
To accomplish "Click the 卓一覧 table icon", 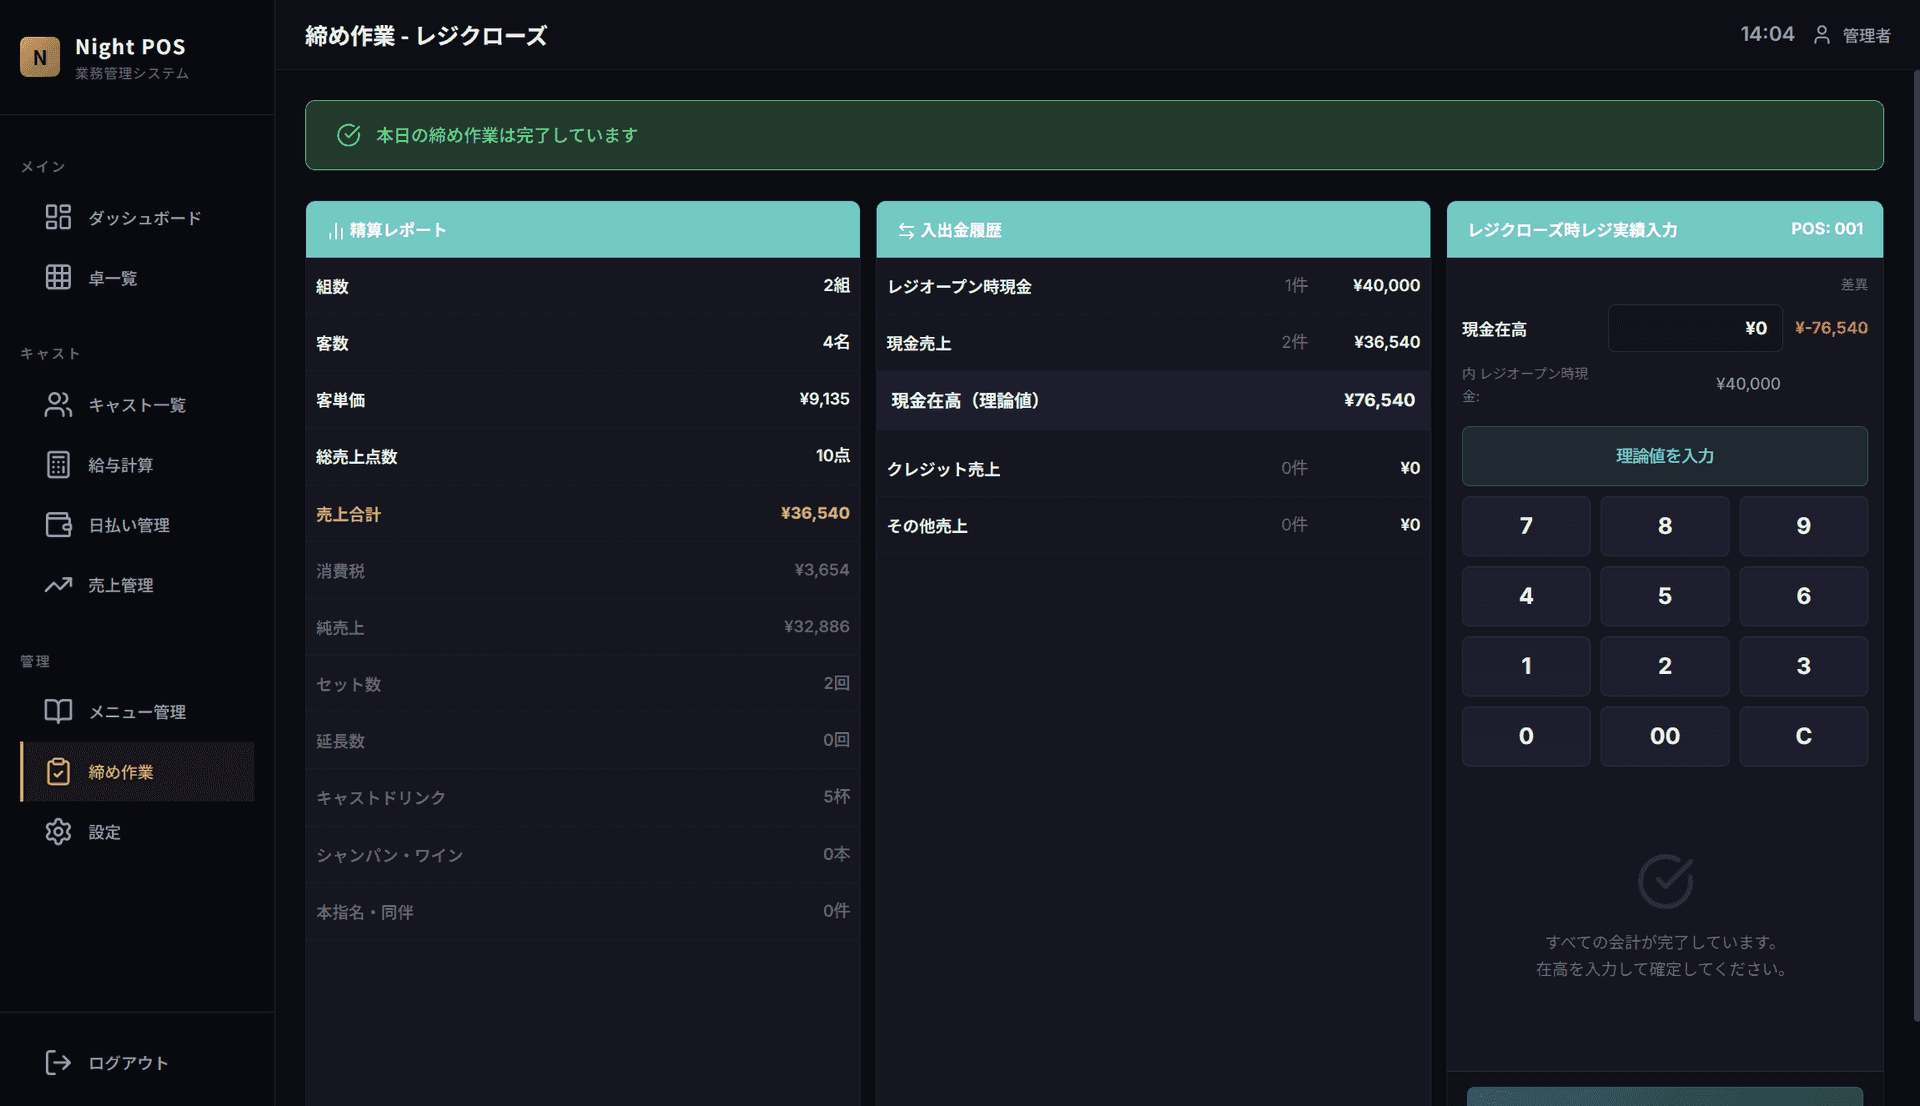I will click(58, 277).
